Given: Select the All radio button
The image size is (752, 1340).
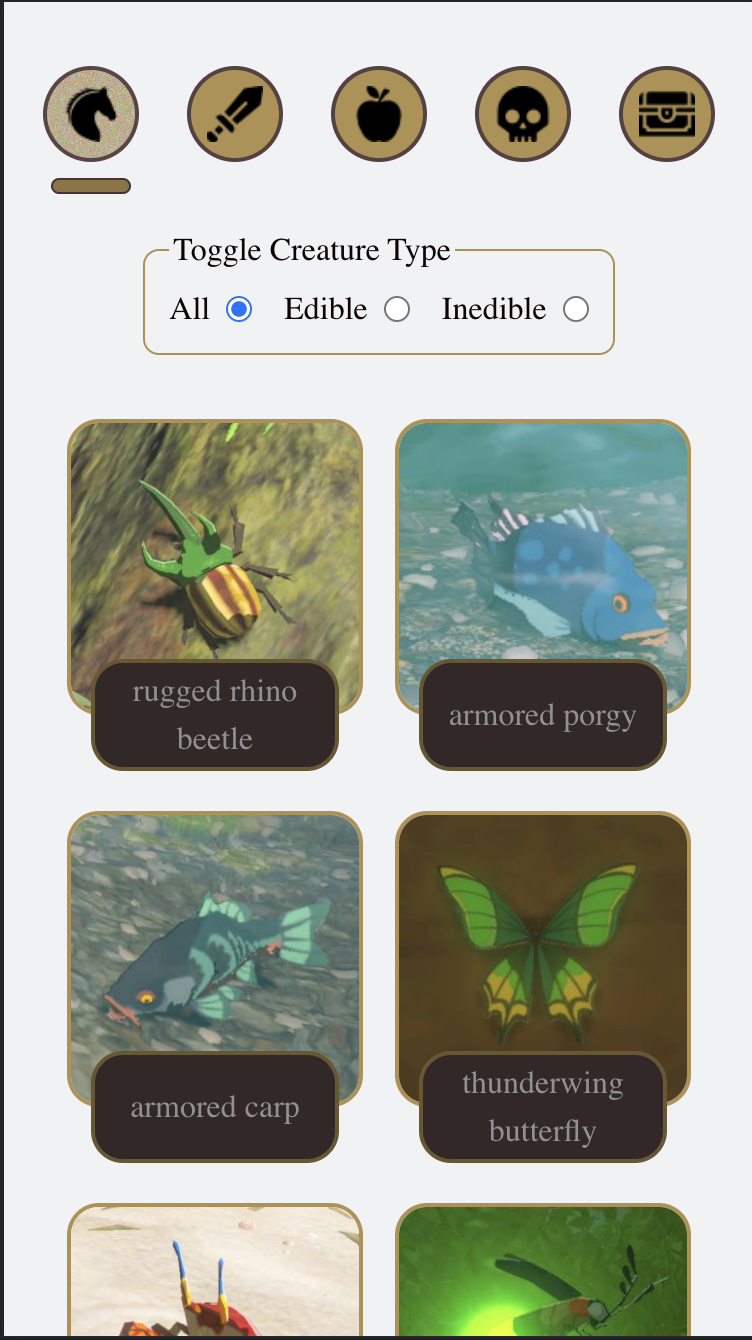Looking at the screenshot, I should (239, 309).
